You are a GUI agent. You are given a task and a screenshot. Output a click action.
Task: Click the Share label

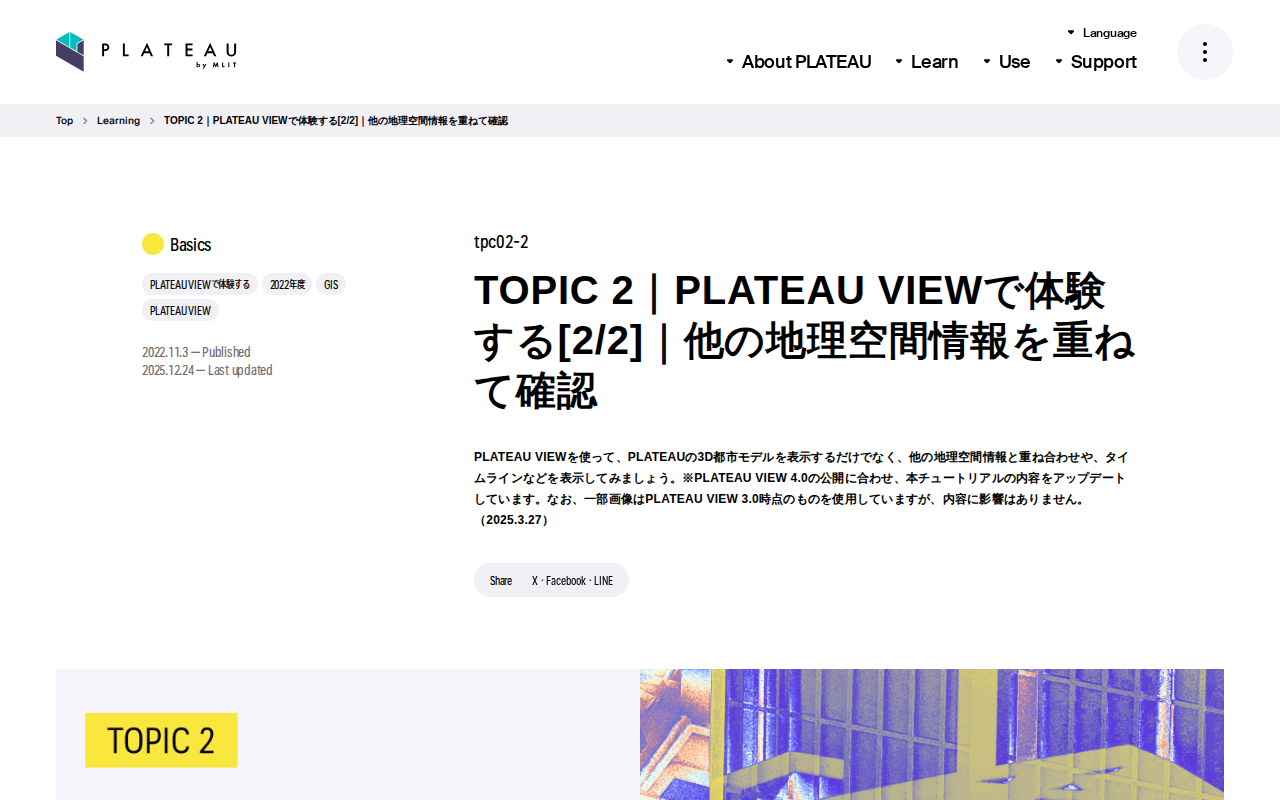501,581
